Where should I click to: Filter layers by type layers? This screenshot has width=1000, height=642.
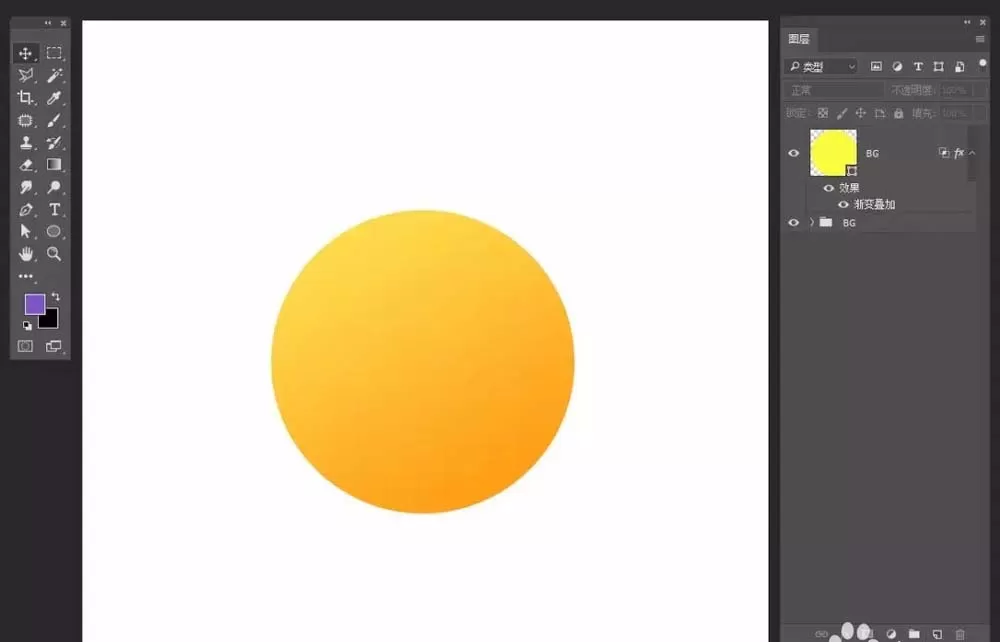point(918,66)
